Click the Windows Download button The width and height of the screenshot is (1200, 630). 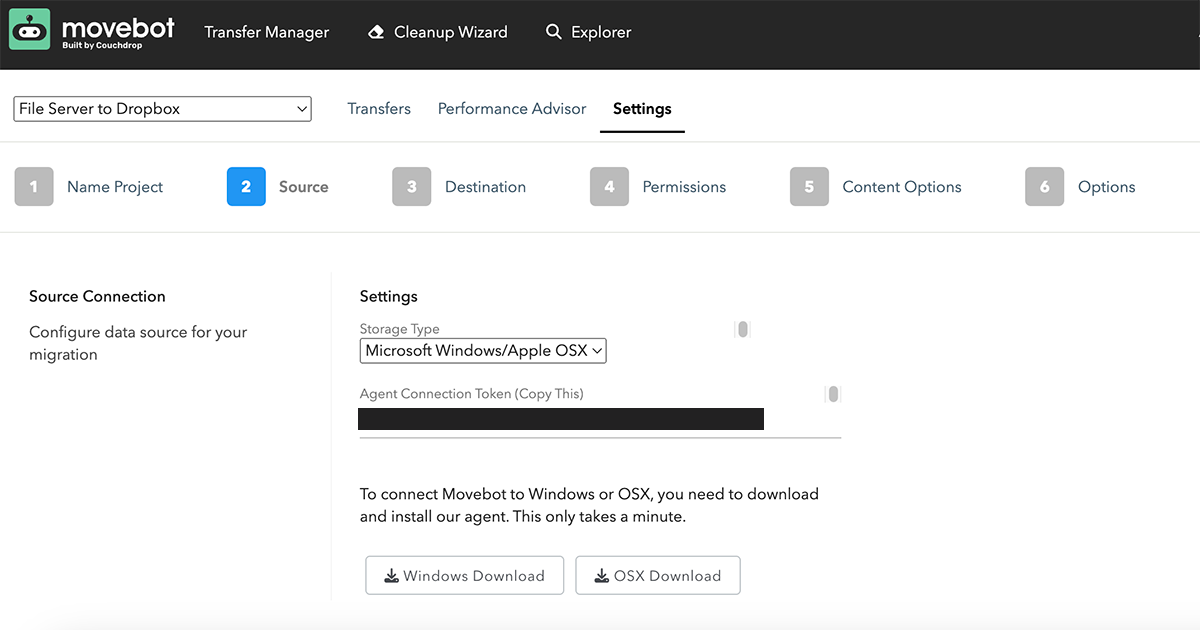464,575
